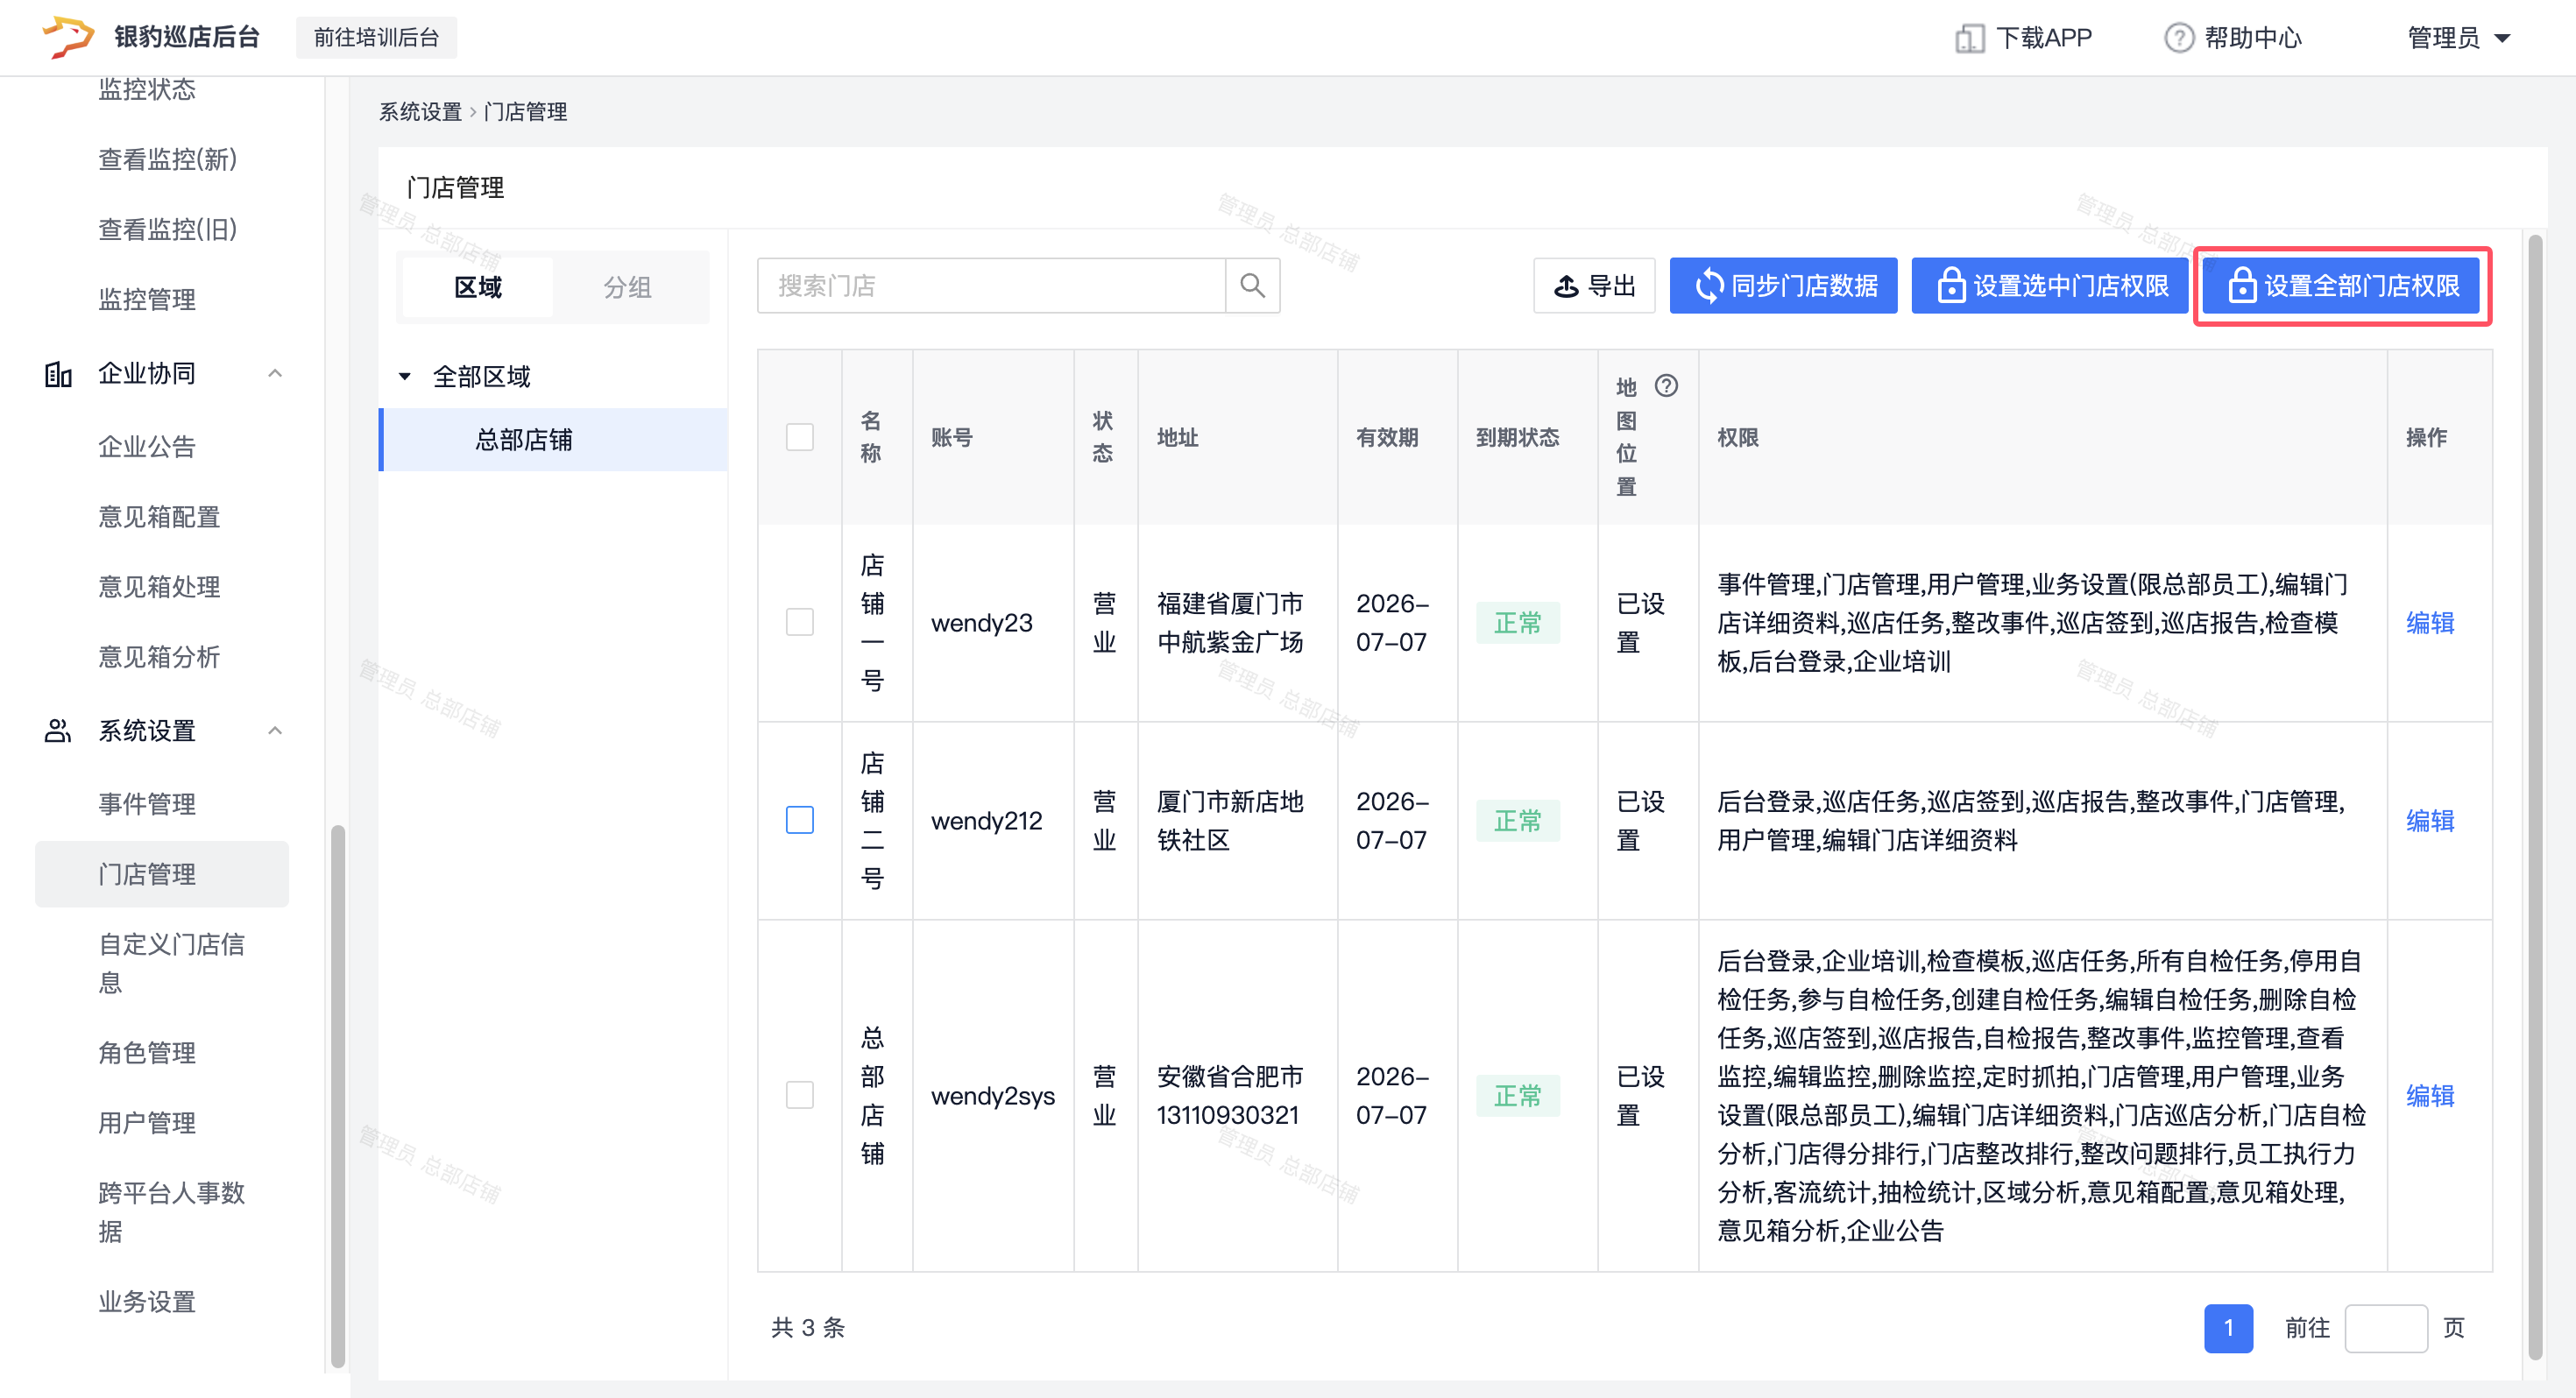The height and width of the screenshot is (1398, 2576).
Task: Check the select-all header checkbox
Action: [800, 437]
